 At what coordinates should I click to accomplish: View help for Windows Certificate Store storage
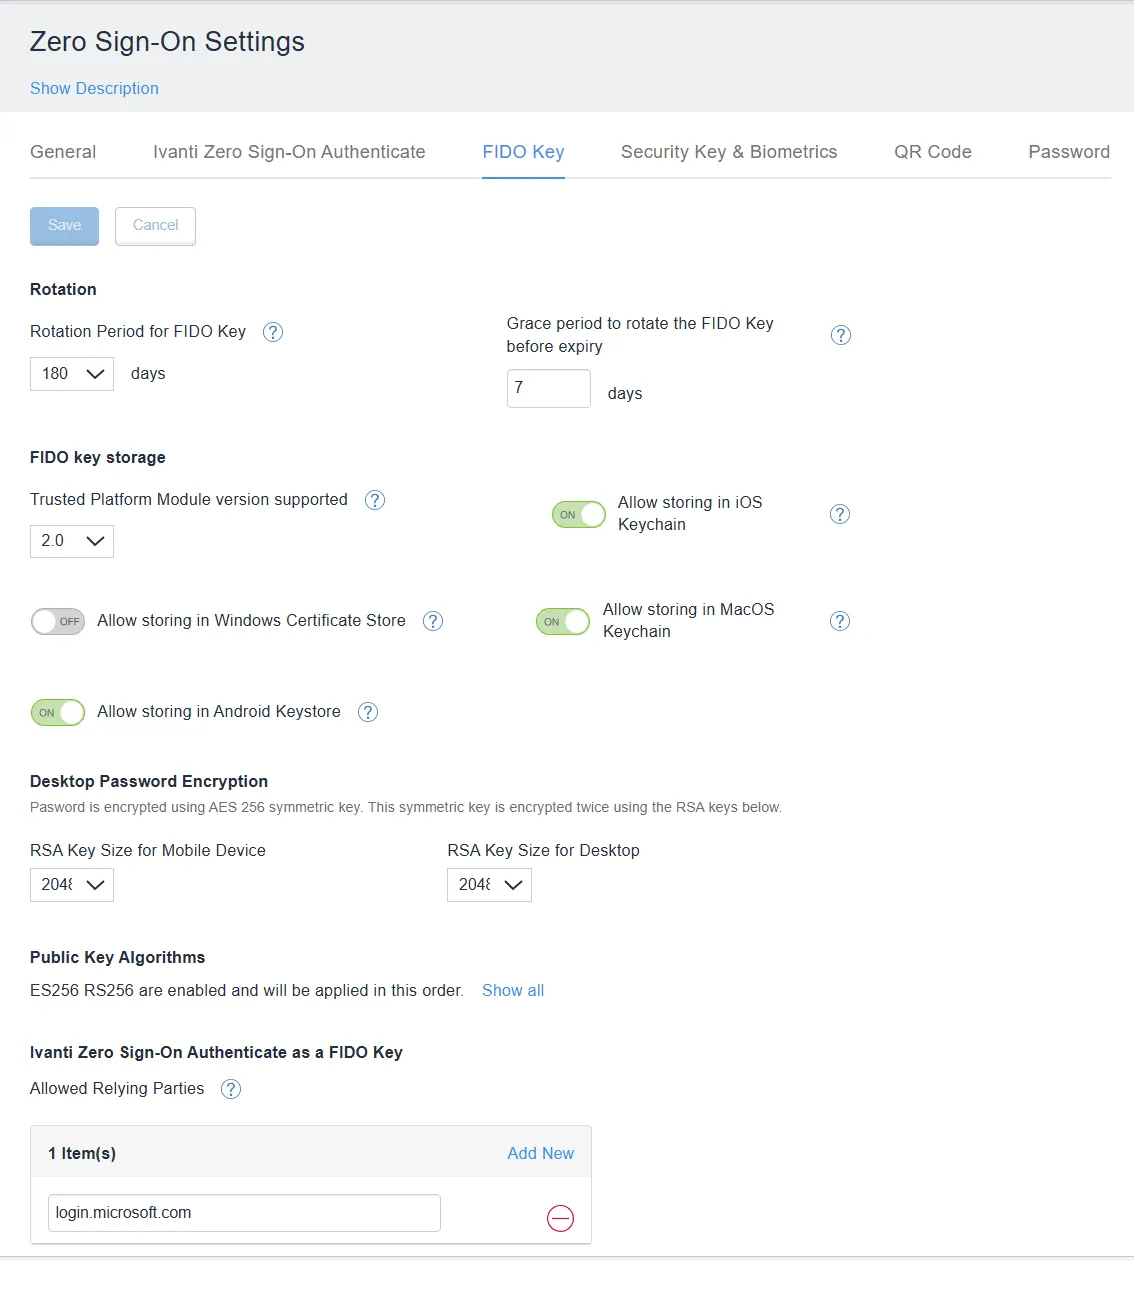click(433, 621)
